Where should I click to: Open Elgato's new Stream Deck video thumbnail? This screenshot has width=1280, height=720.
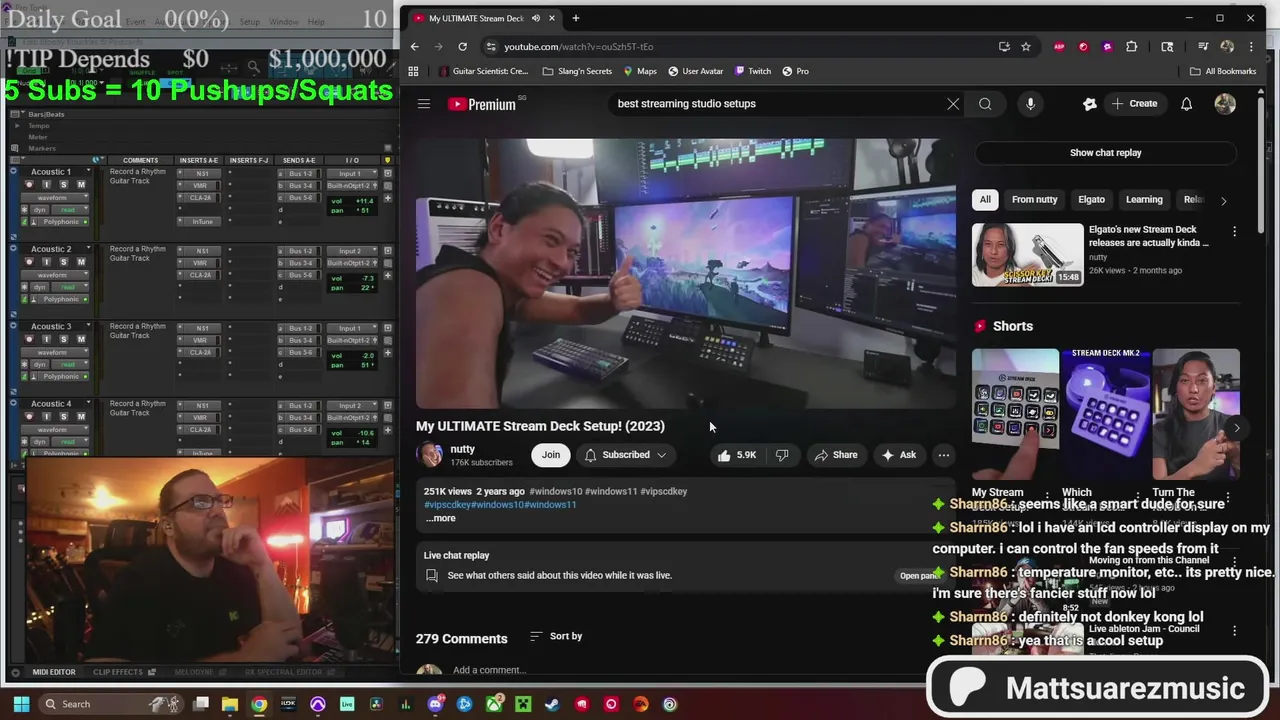click(x=1027, y=254)
